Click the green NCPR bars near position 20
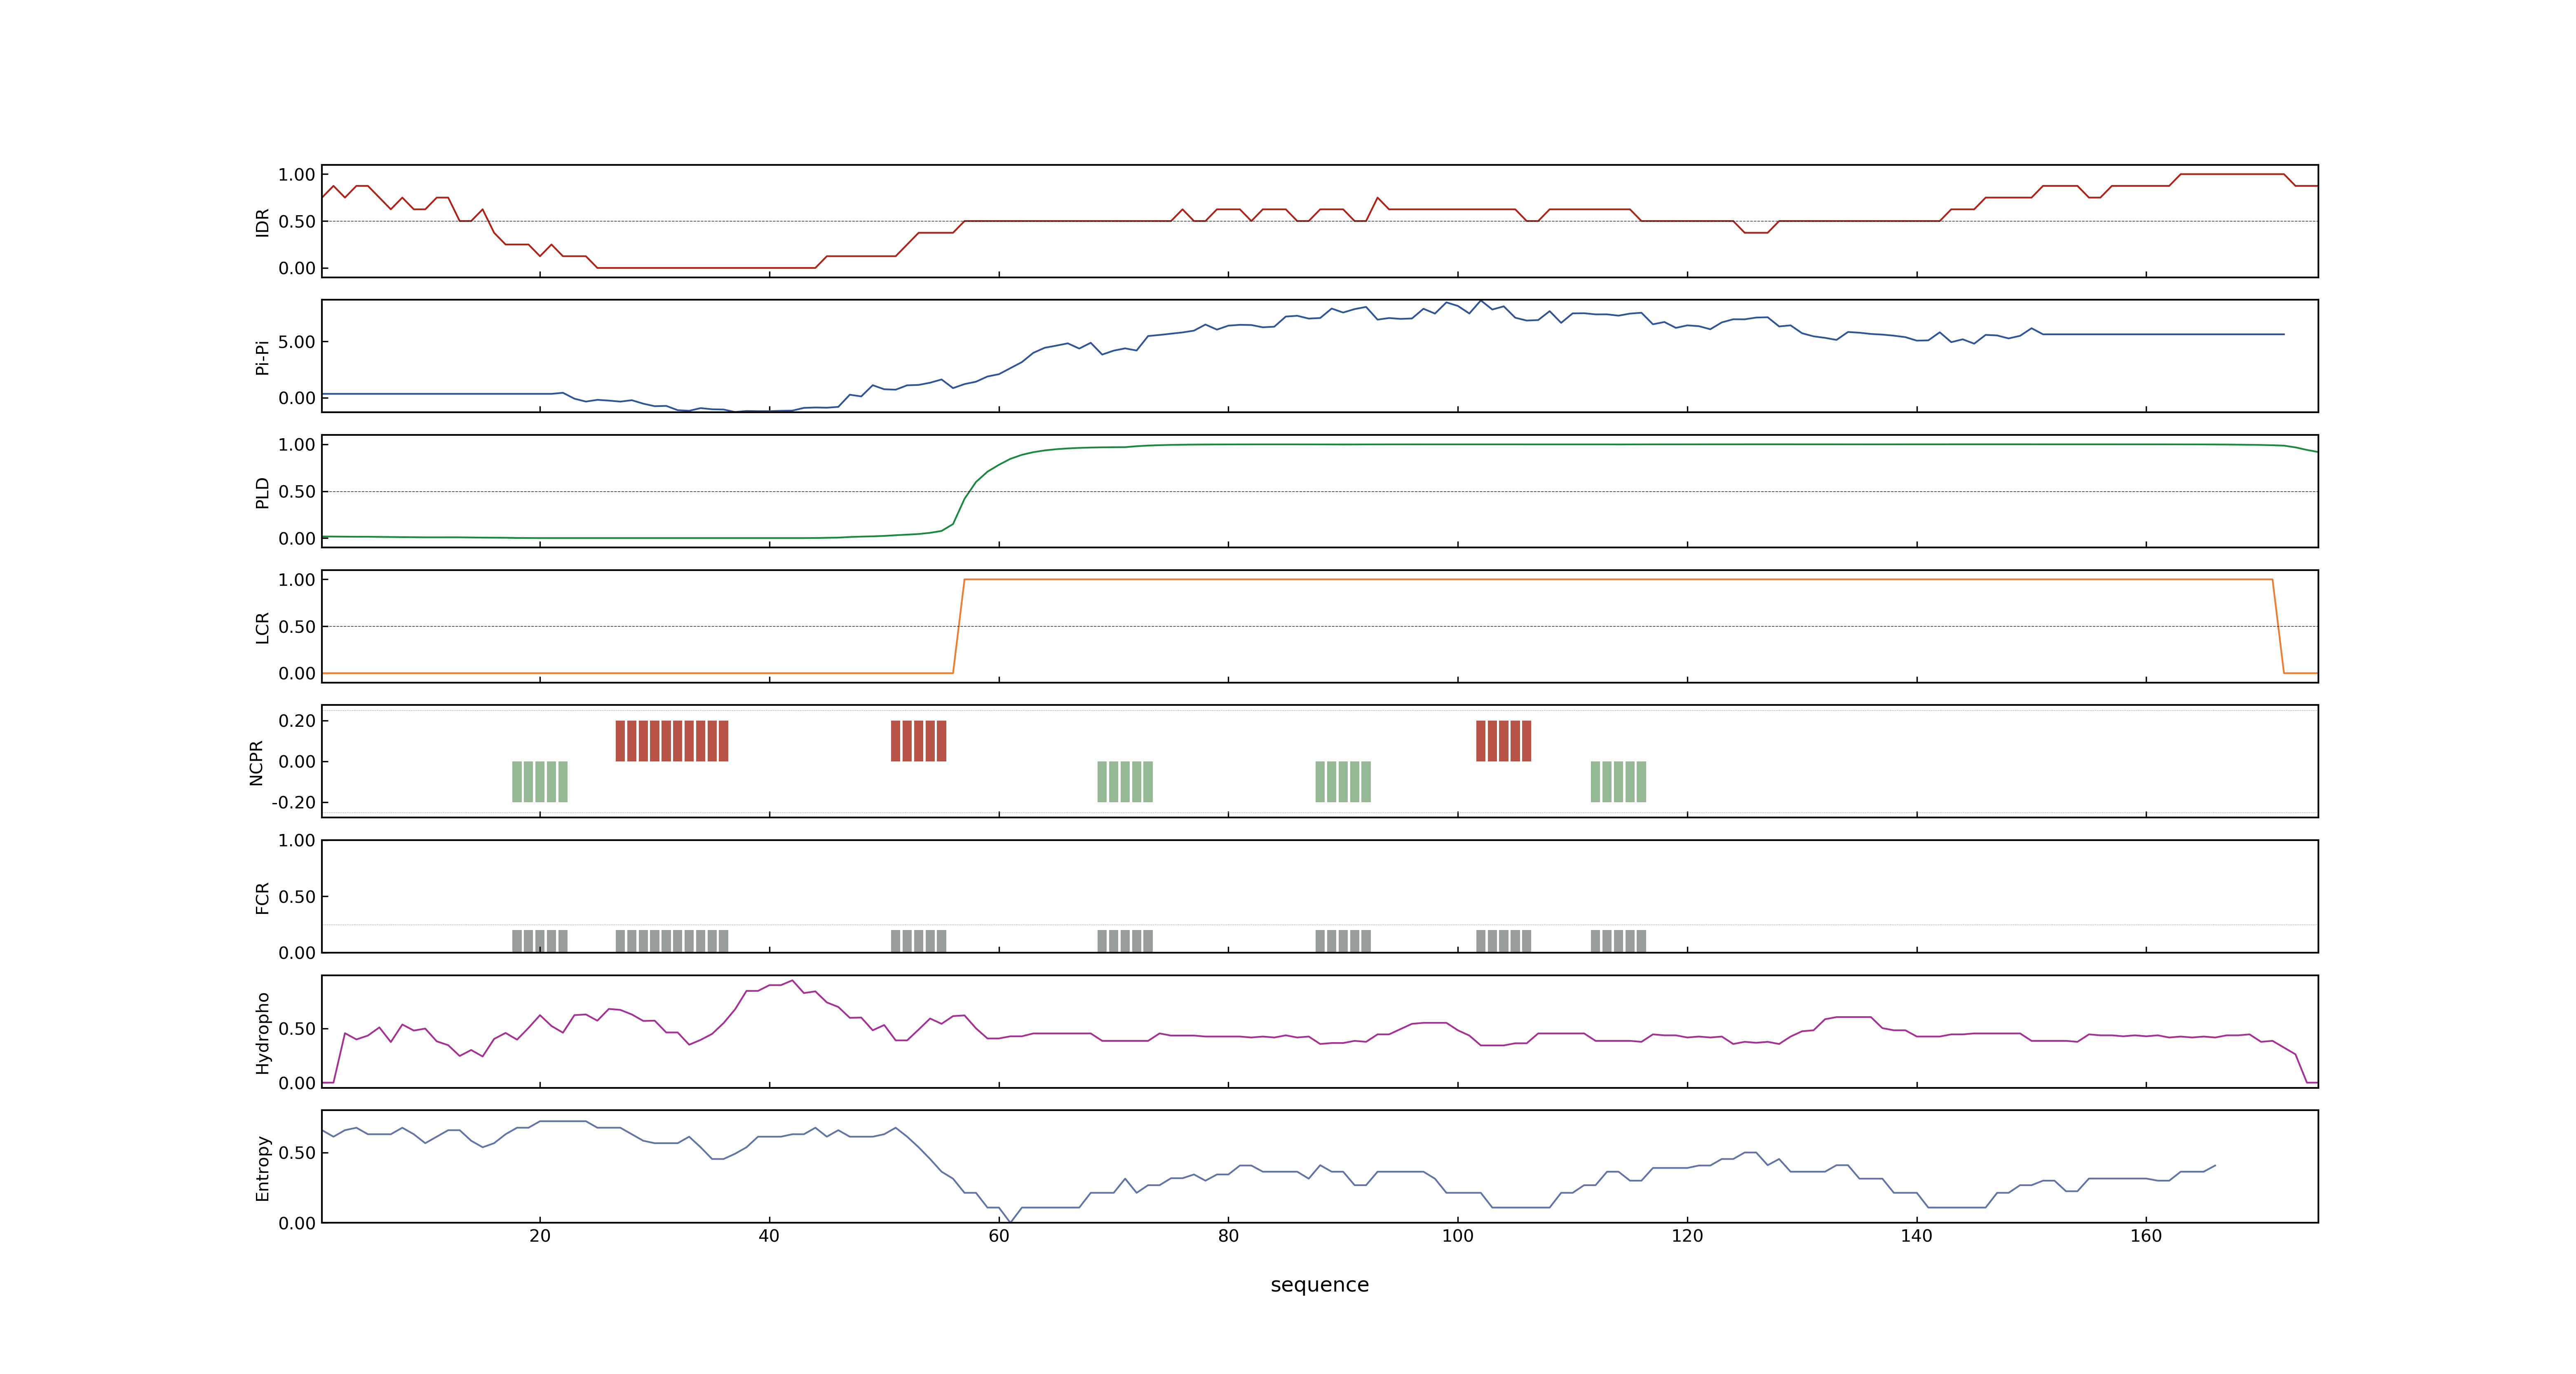The width and height of the screenshot is (2576, 1374). (540, 782)
